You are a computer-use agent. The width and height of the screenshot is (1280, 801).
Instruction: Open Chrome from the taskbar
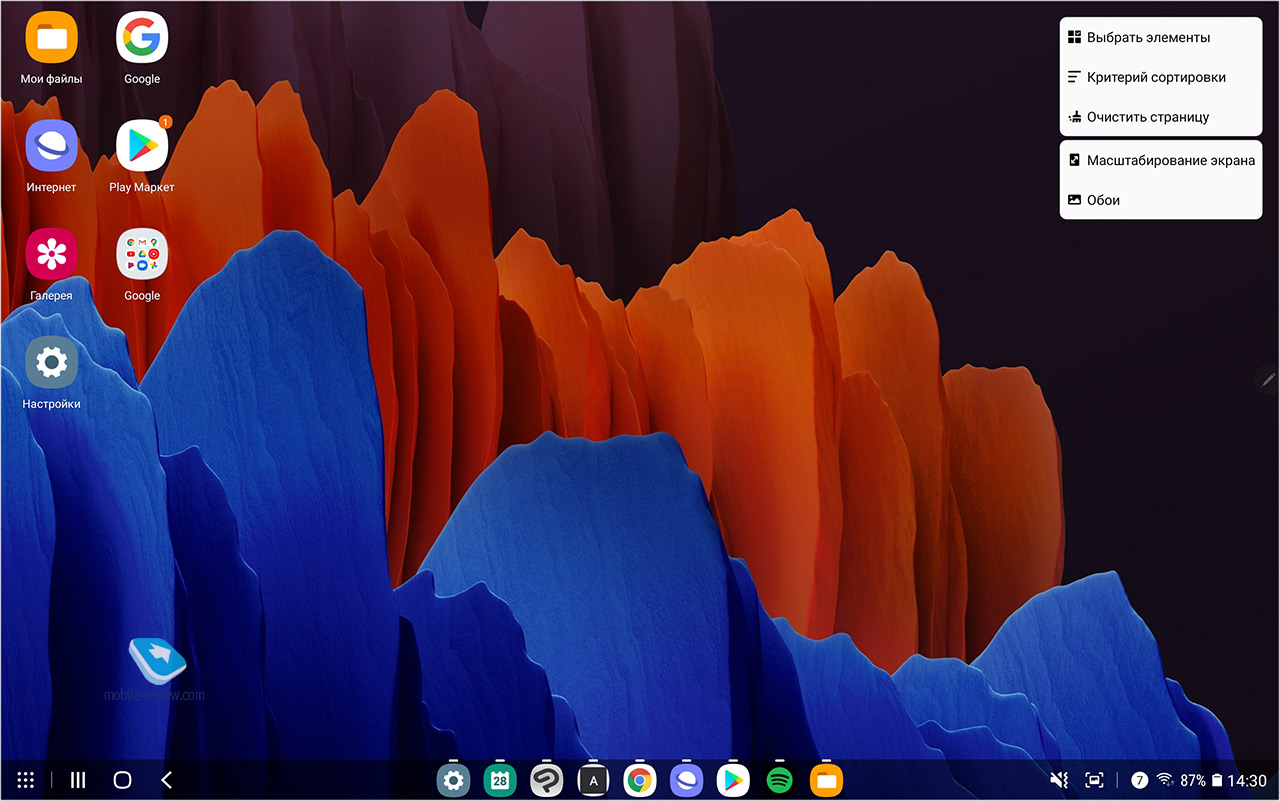640,780
